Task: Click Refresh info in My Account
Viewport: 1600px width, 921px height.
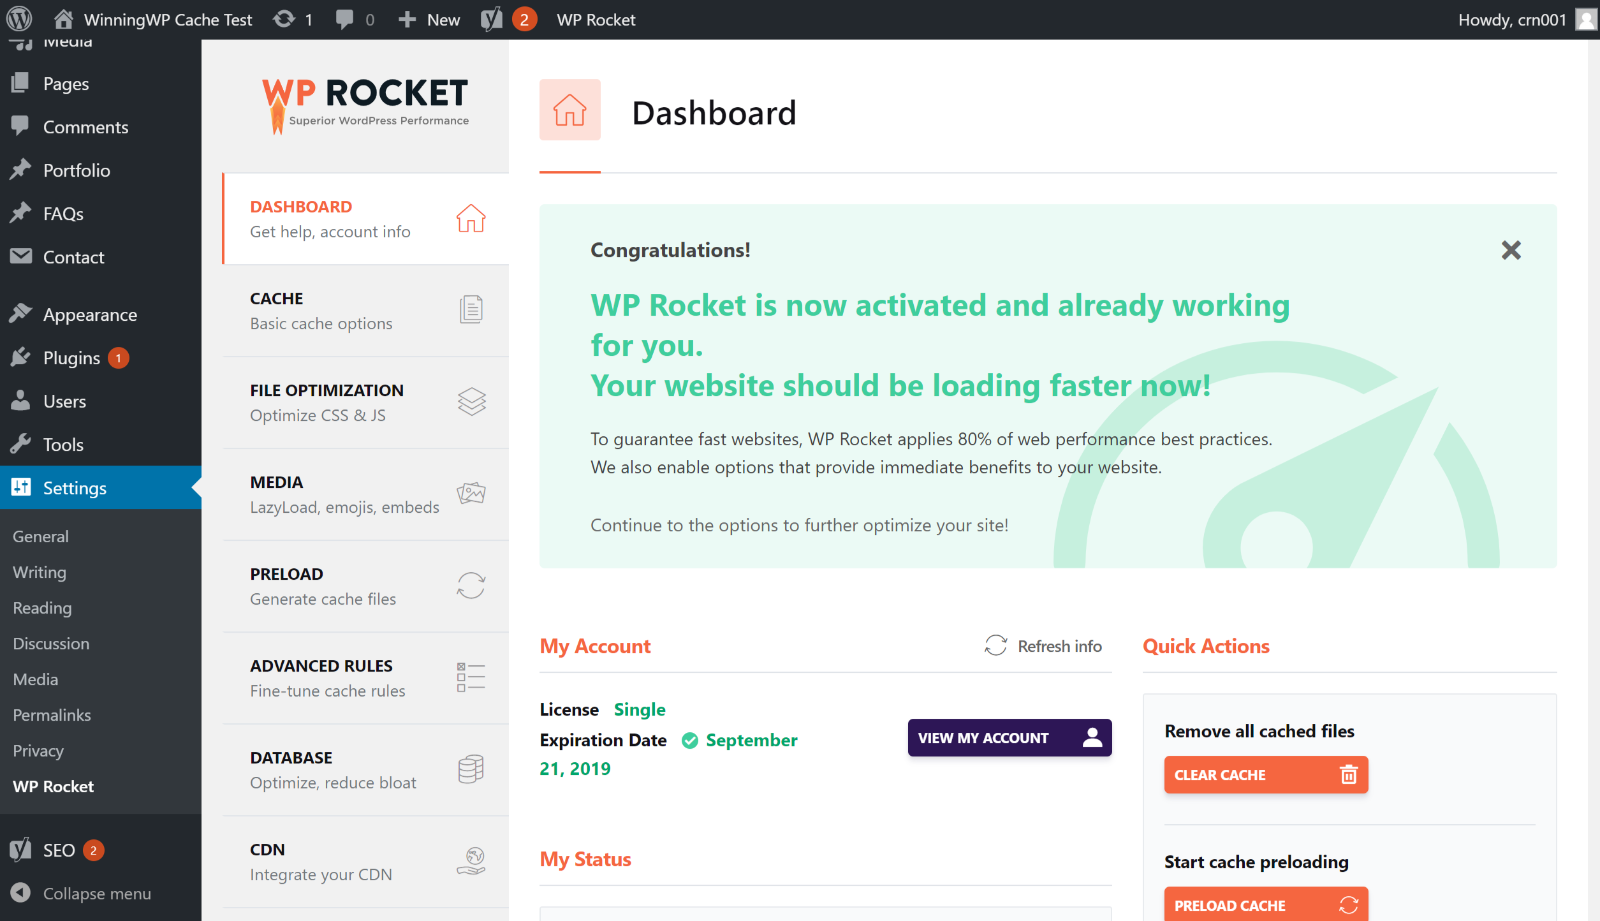Action: [1043, 646]
